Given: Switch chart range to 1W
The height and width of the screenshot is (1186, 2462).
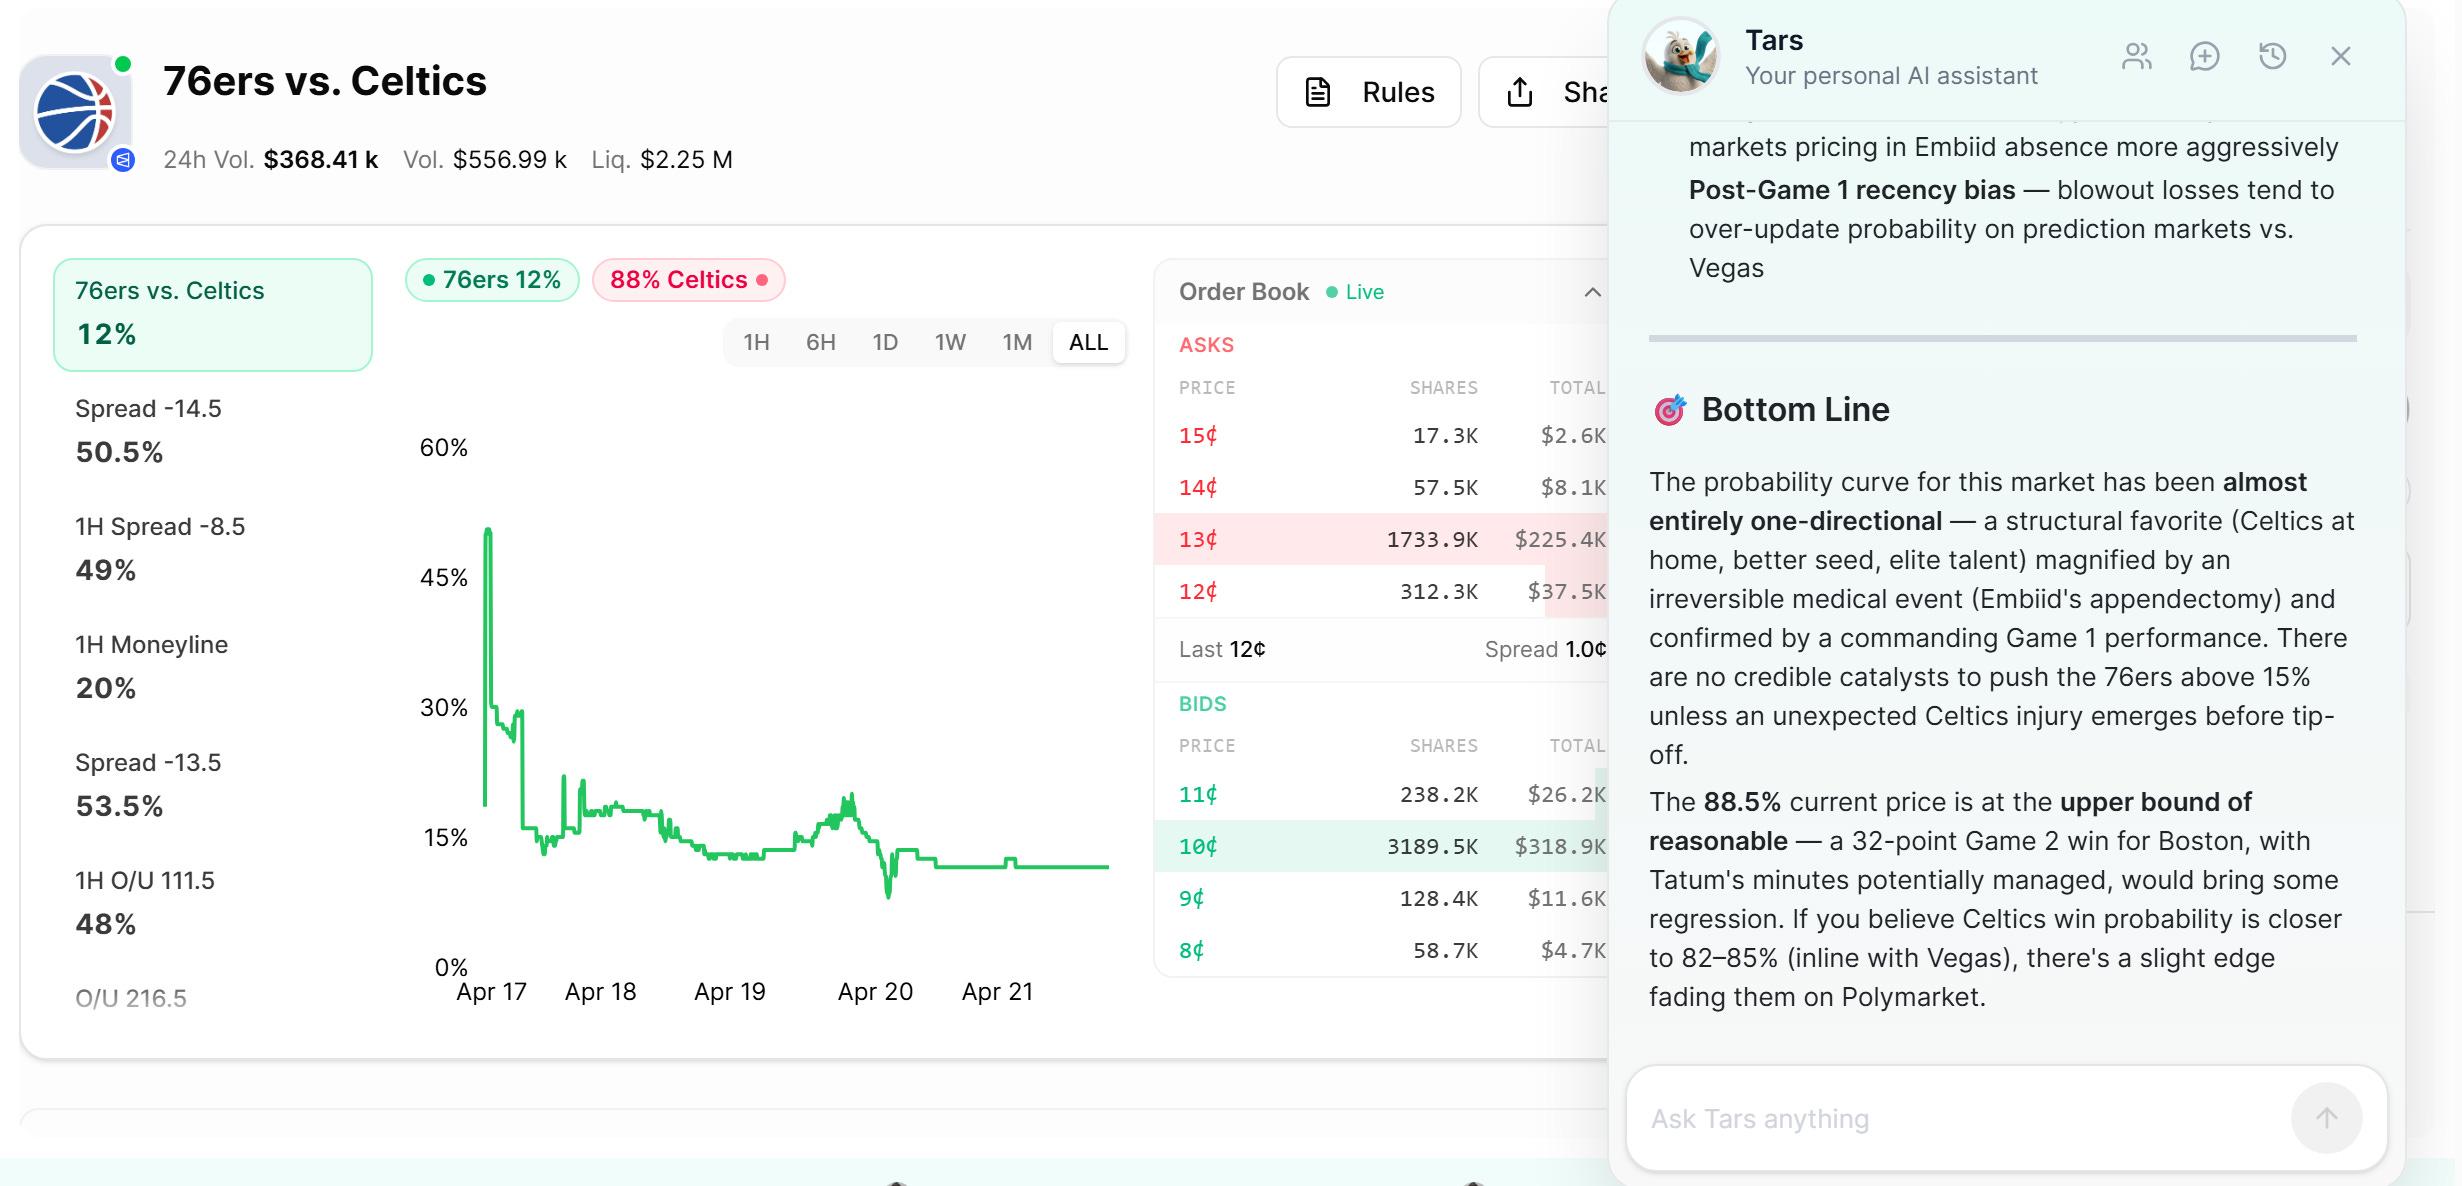Looking at the screenshot, I should (949, 343).
